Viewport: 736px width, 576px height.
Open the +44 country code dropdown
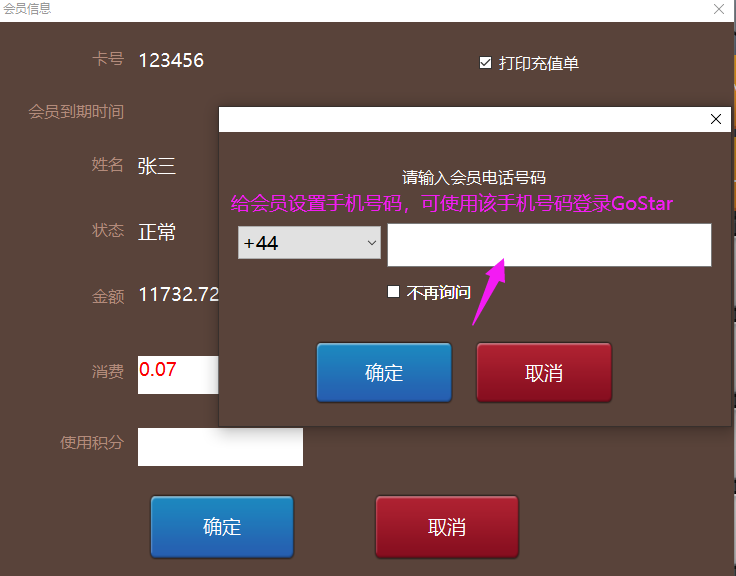click(309, 243)
